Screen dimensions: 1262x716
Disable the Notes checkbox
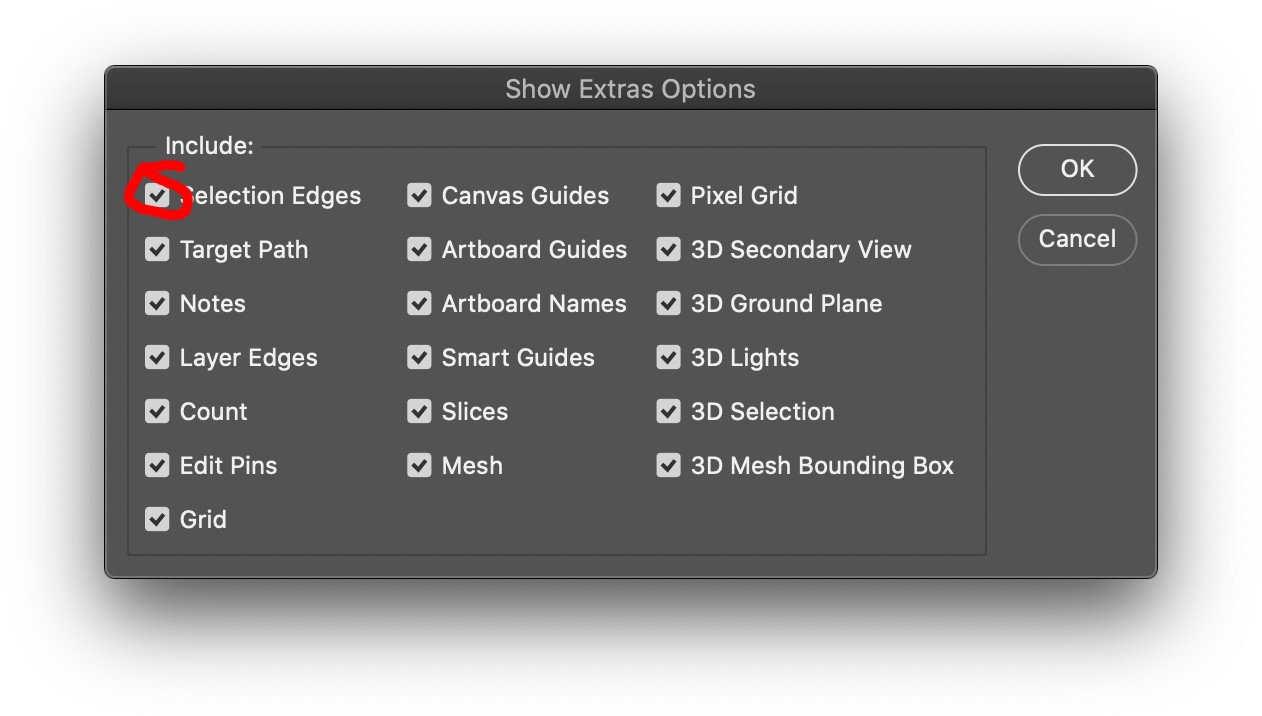pos(157,303)
